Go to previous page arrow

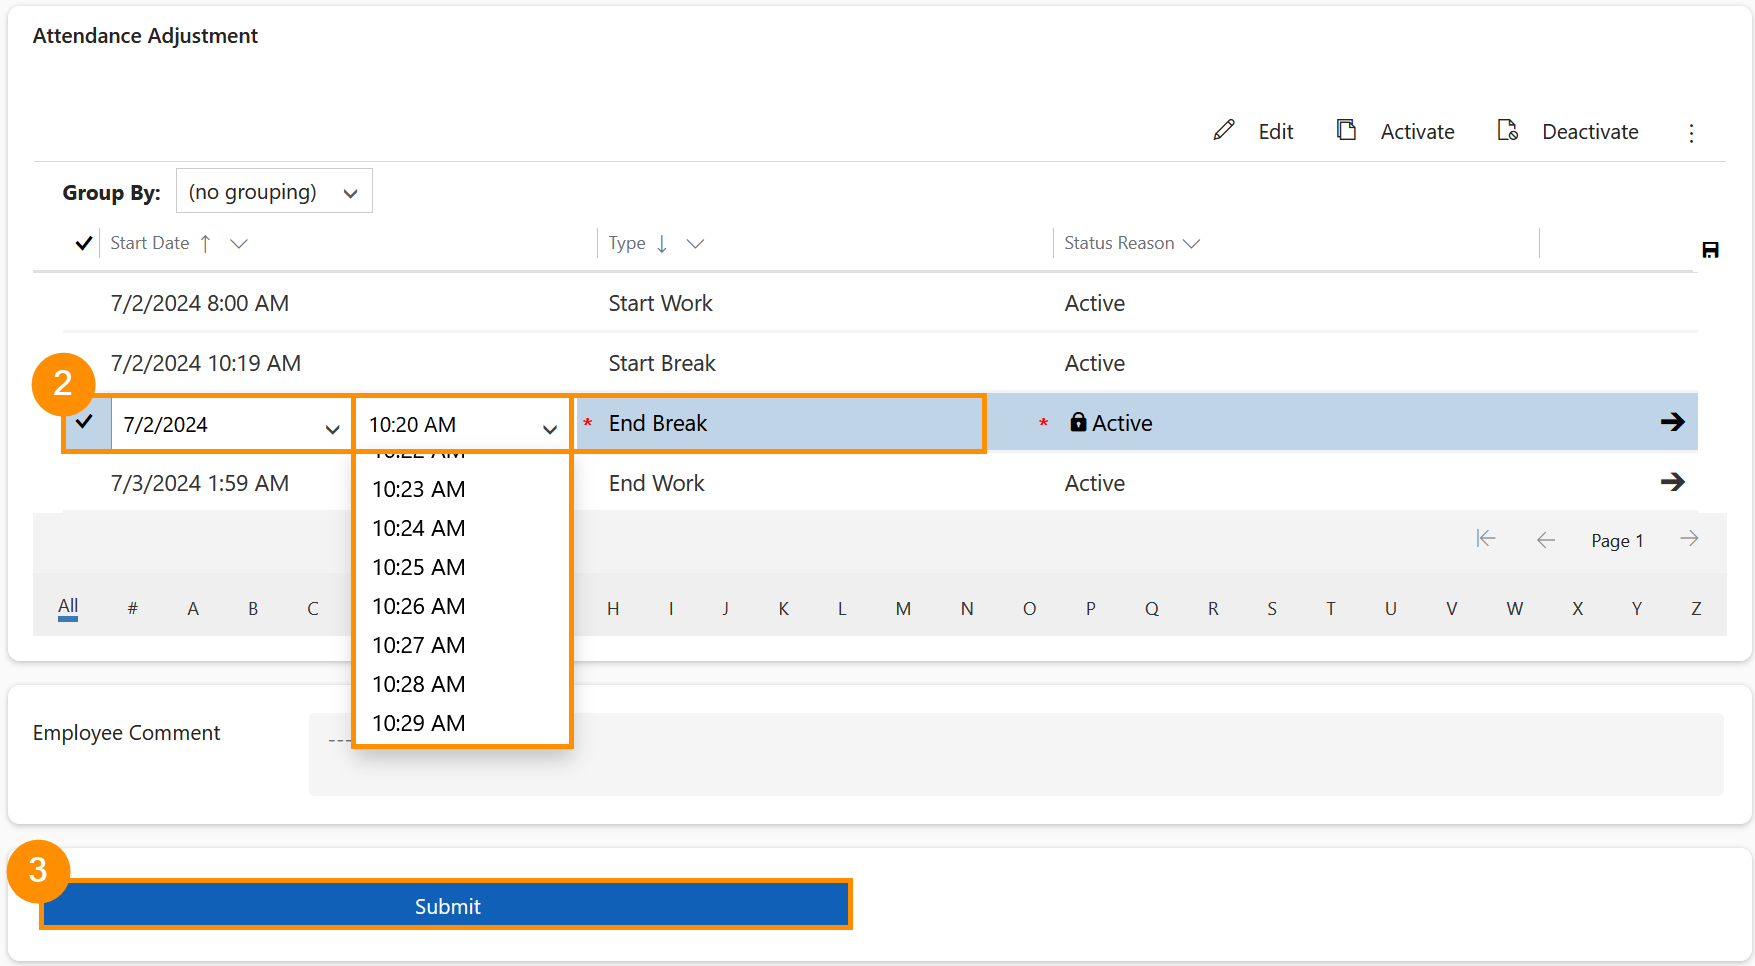(x=1546, y=540)
